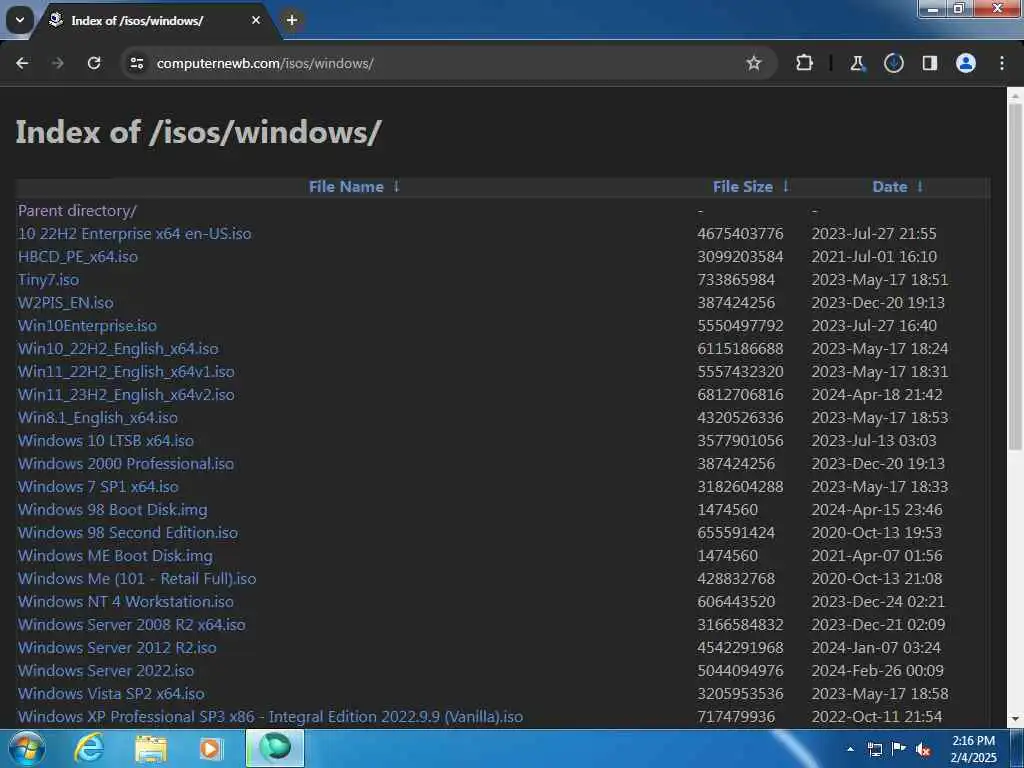Expand the tab search dropdown
The height and width of the screenshot is (768, 1024).
point(20,20)
